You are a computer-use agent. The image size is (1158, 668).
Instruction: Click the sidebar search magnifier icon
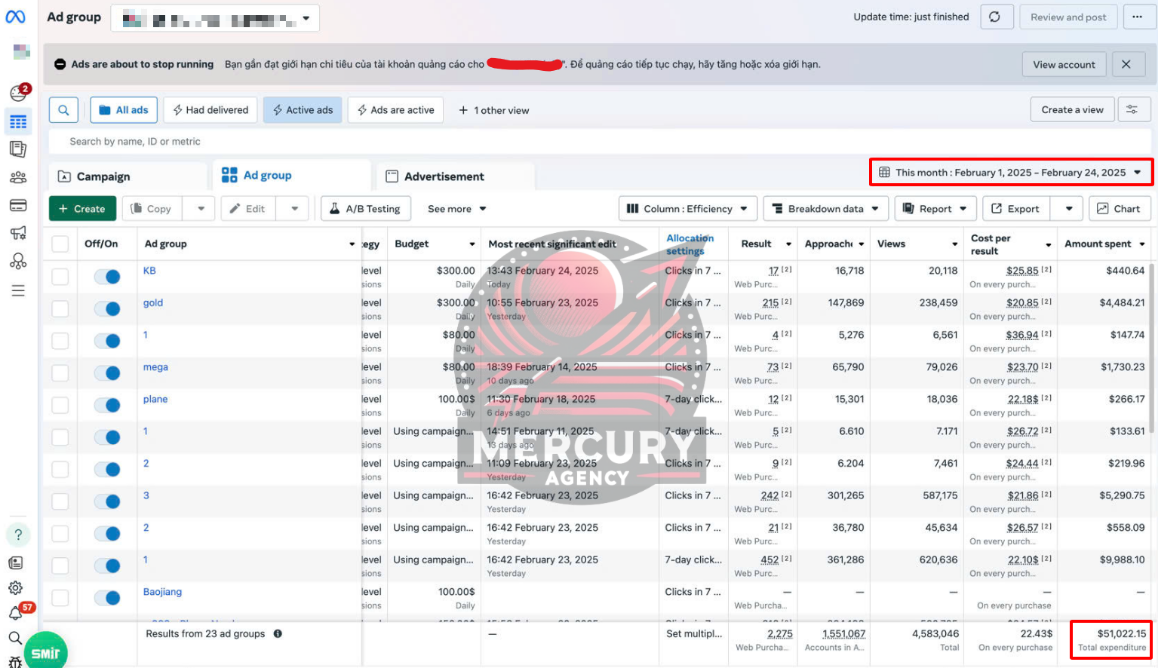tap(16, 638)
